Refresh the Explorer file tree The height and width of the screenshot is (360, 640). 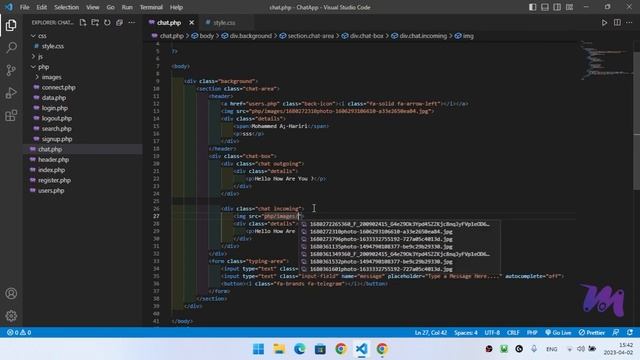click(107, 22)
